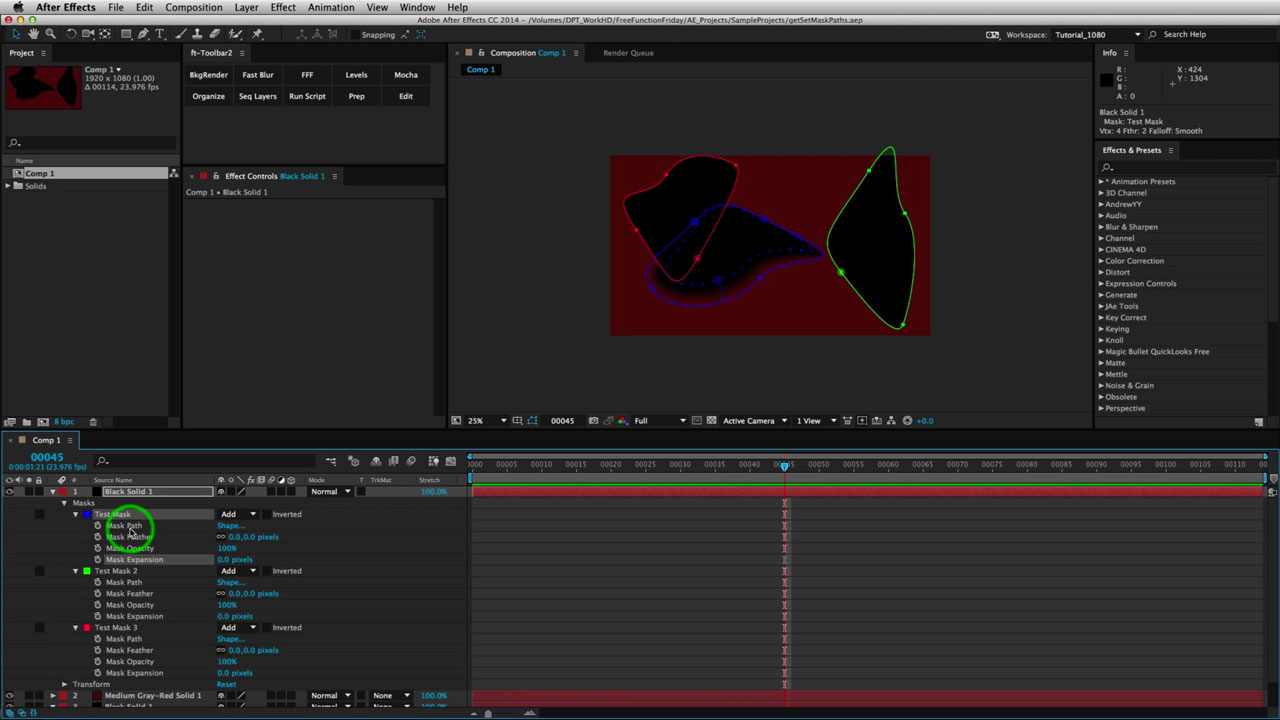Click the Comp 1 project thumbnail
1280x720 pixels.
43,87
